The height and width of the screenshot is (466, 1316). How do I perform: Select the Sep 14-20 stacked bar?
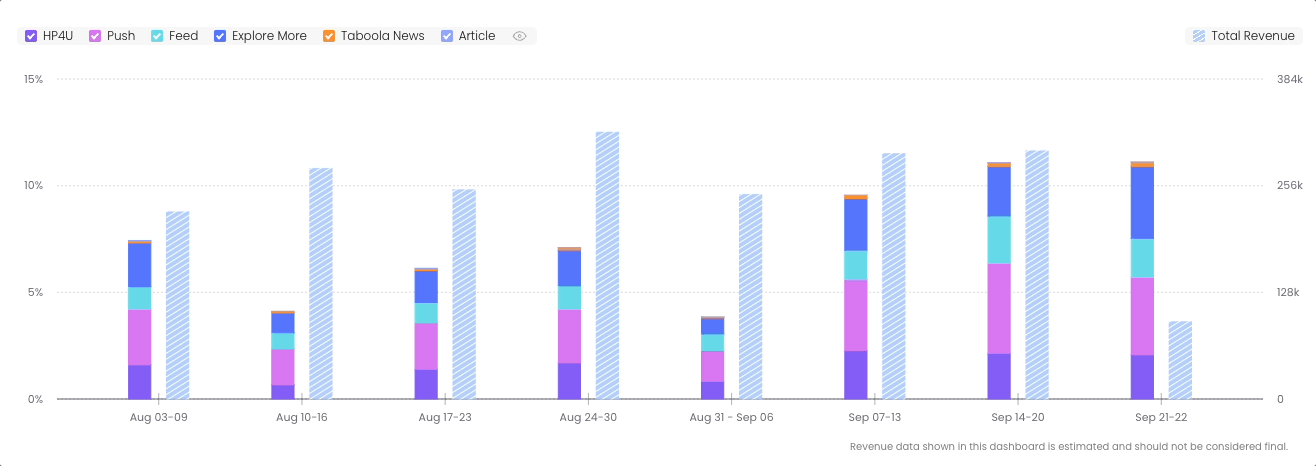[999, 281]
